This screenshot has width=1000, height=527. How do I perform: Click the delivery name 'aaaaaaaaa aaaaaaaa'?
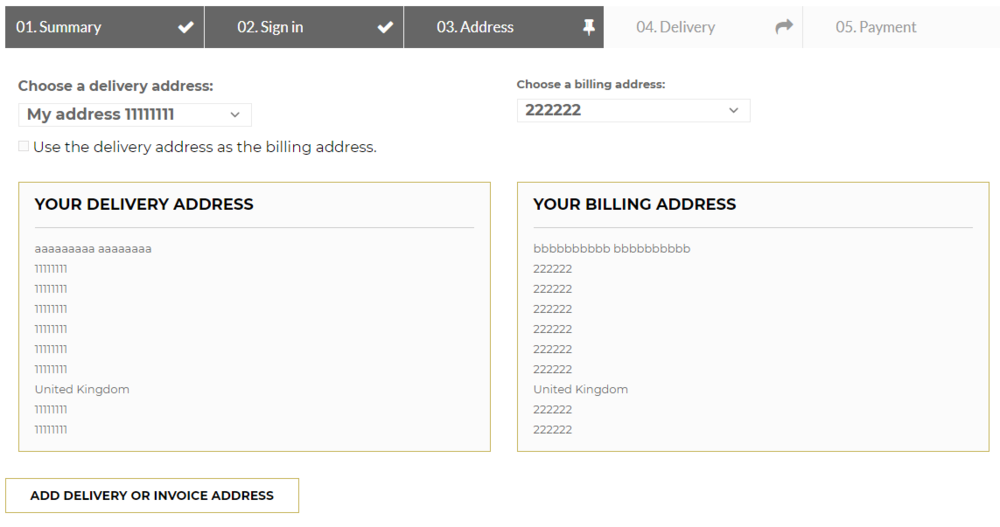[x=93, y=249]
